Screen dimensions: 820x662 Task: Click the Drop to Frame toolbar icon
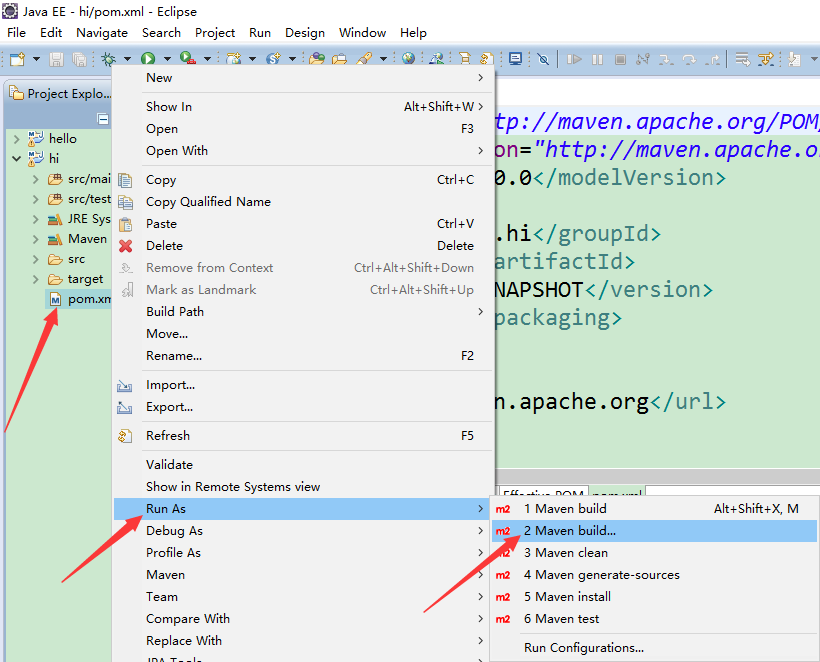(743, 59)
